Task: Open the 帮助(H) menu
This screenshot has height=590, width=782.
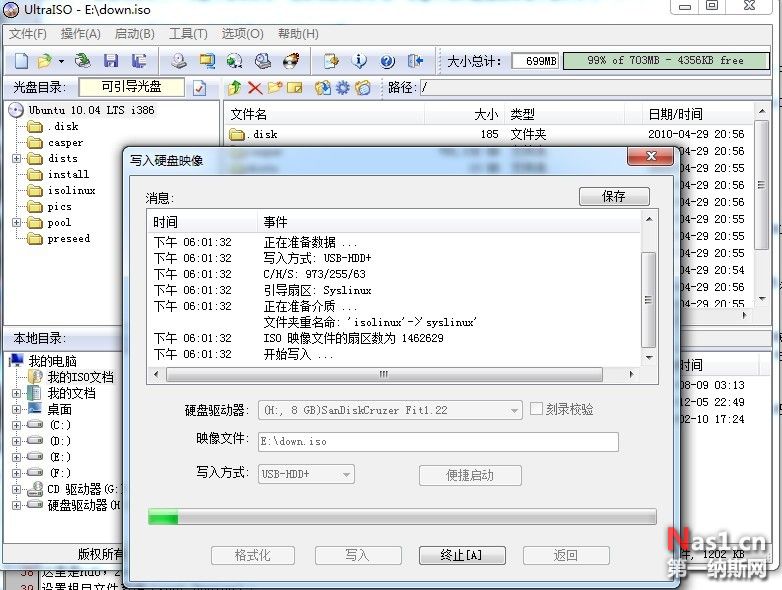Action: [298, 34]
